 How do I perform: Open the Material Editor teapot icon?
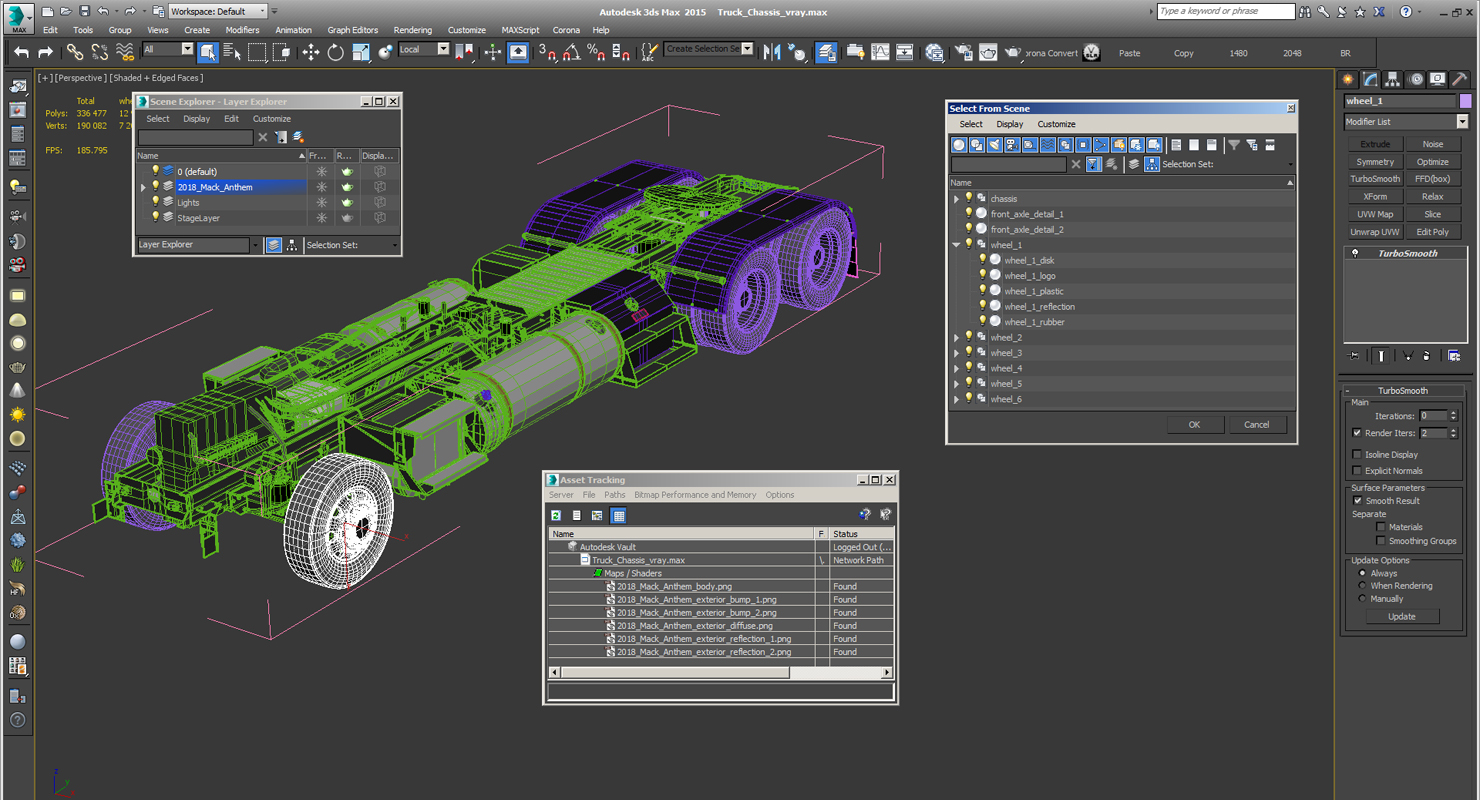(934, 52)
